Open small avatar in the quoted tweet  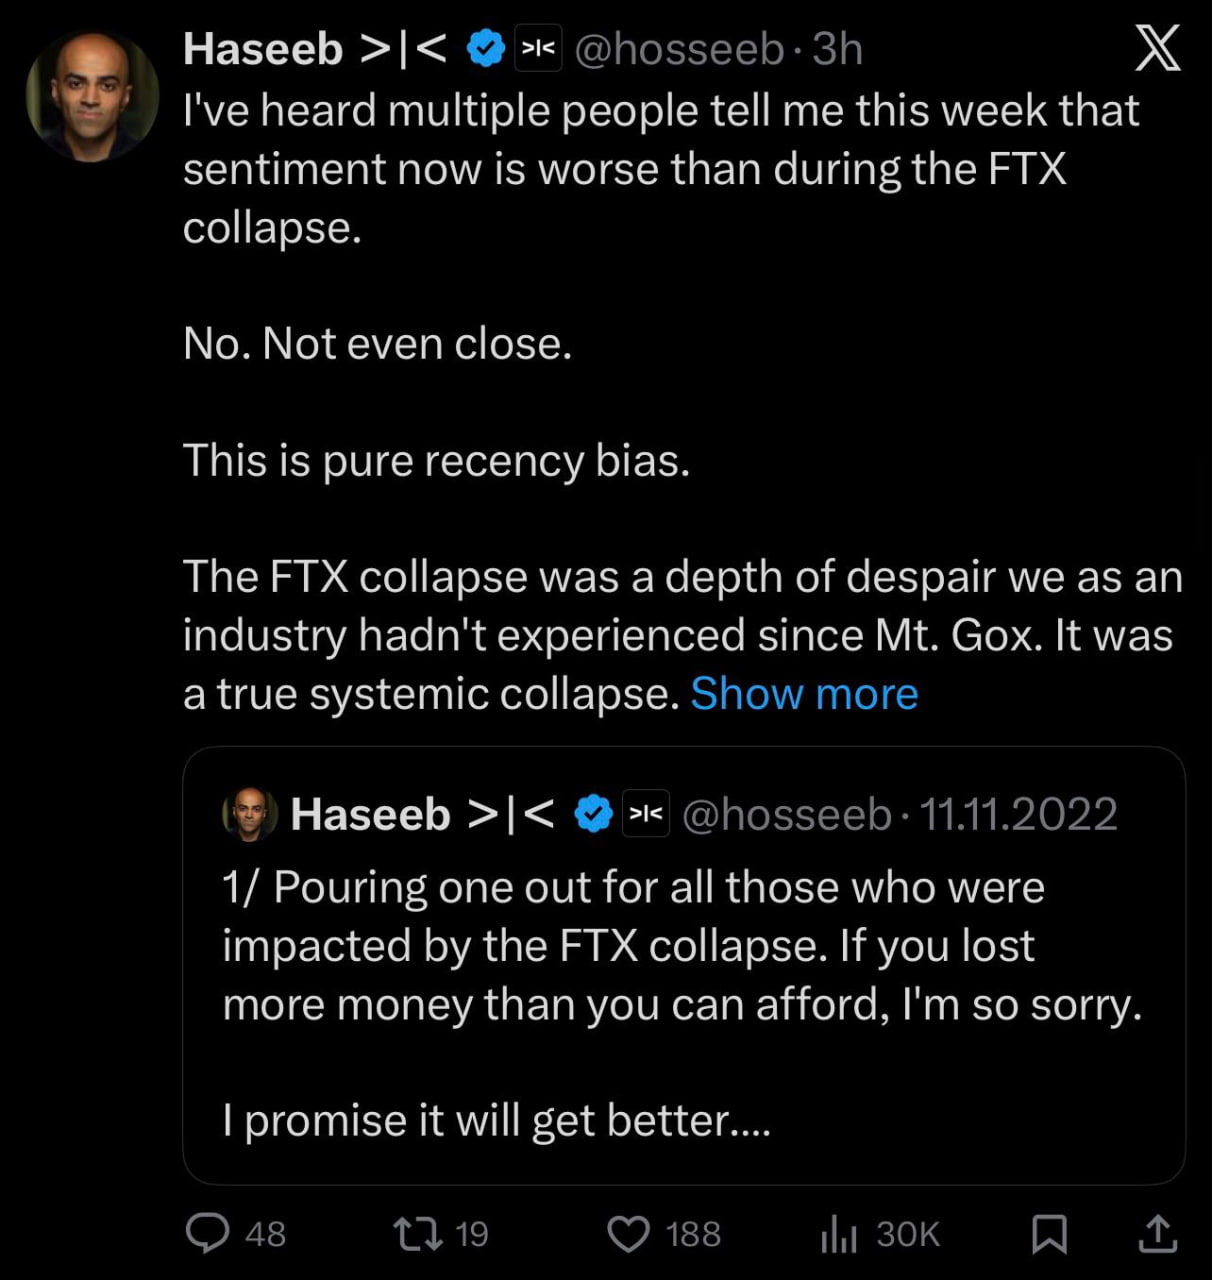click(250, 814)
